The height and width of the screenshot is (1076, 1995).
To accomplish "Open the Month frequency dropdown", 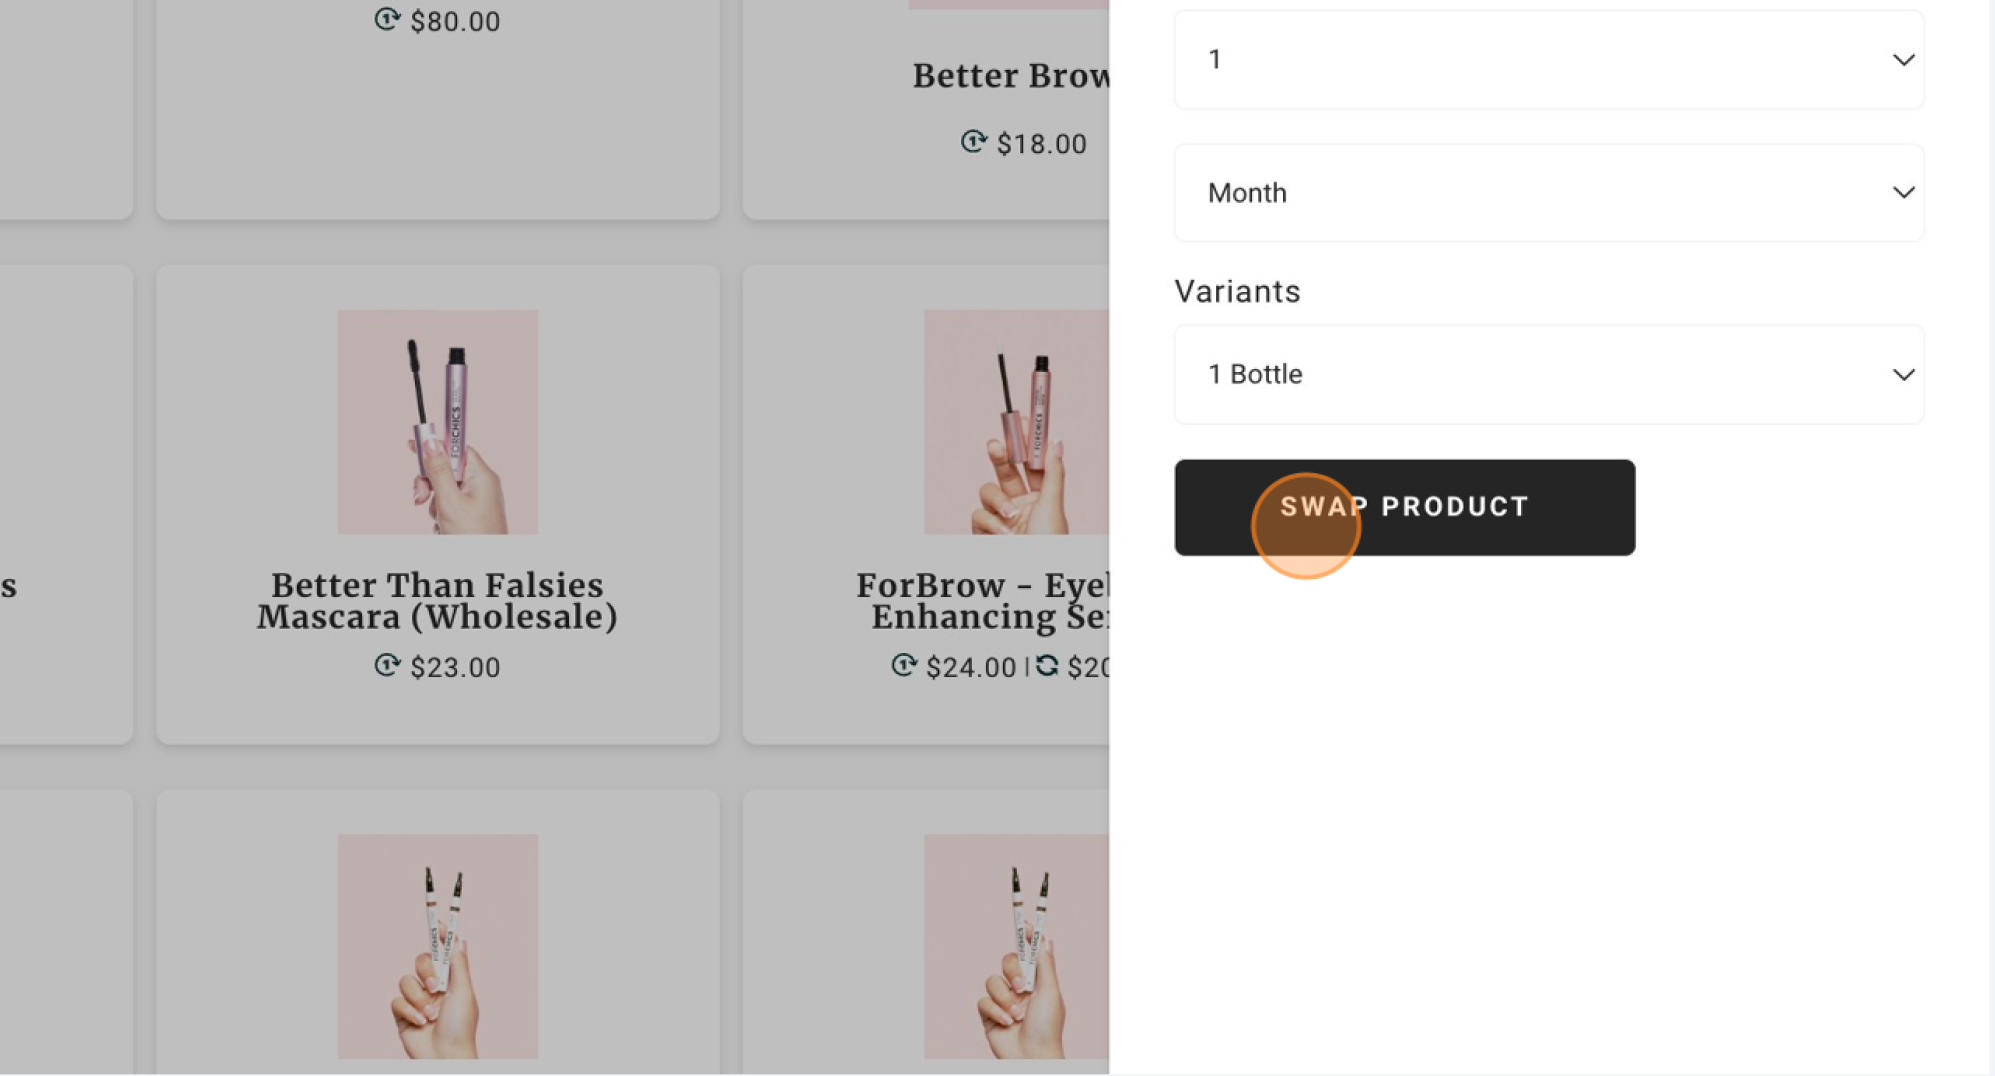I will coord(1548,193).
